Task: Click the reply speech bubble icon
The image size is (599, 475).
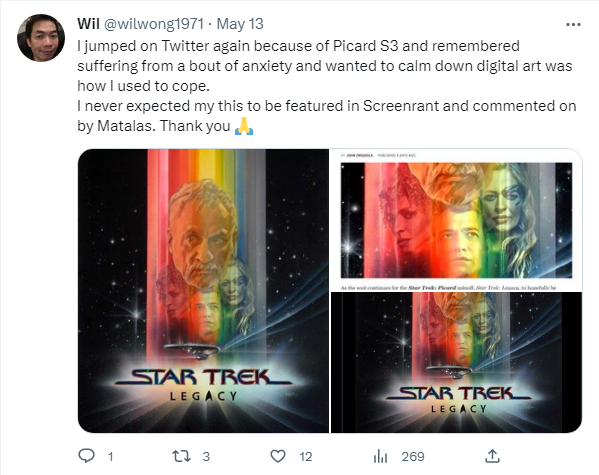Action: 87,456
